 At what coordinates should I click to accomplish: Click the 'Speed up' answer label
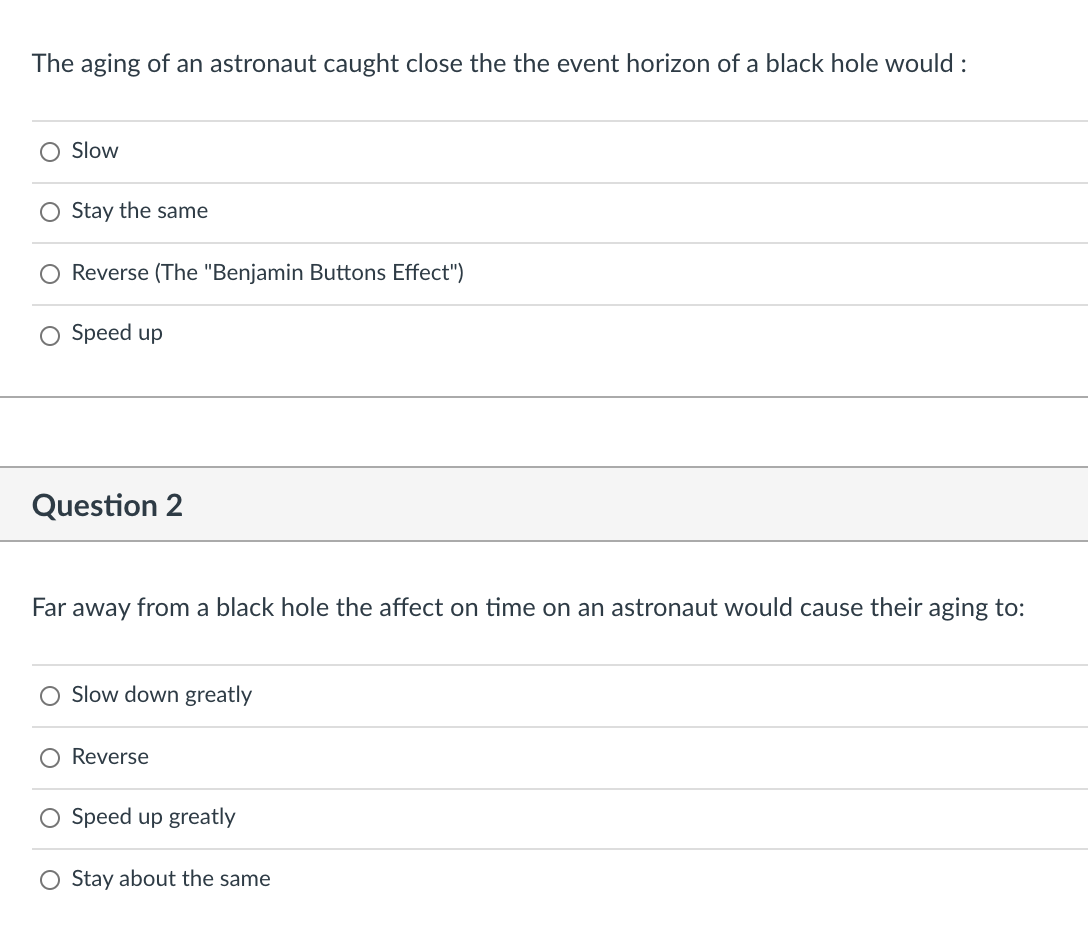click(117, 332)
